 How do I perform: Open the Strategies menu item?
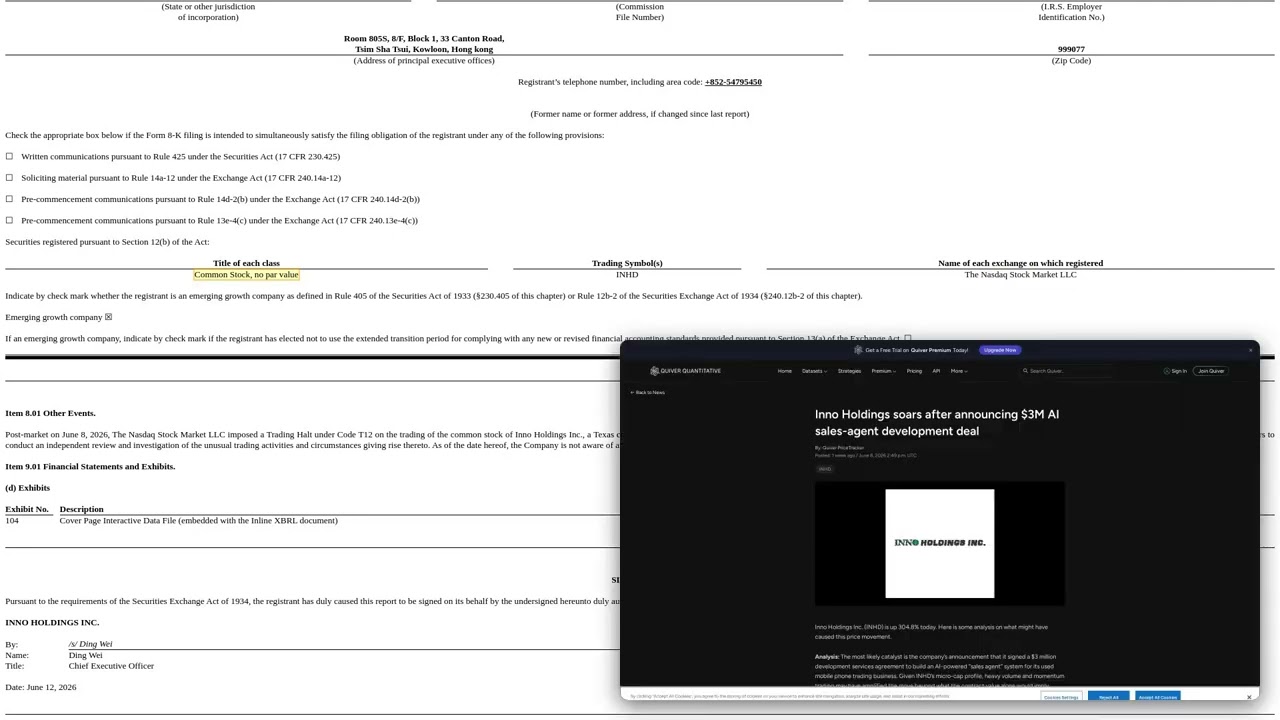(x=849, y=371)
